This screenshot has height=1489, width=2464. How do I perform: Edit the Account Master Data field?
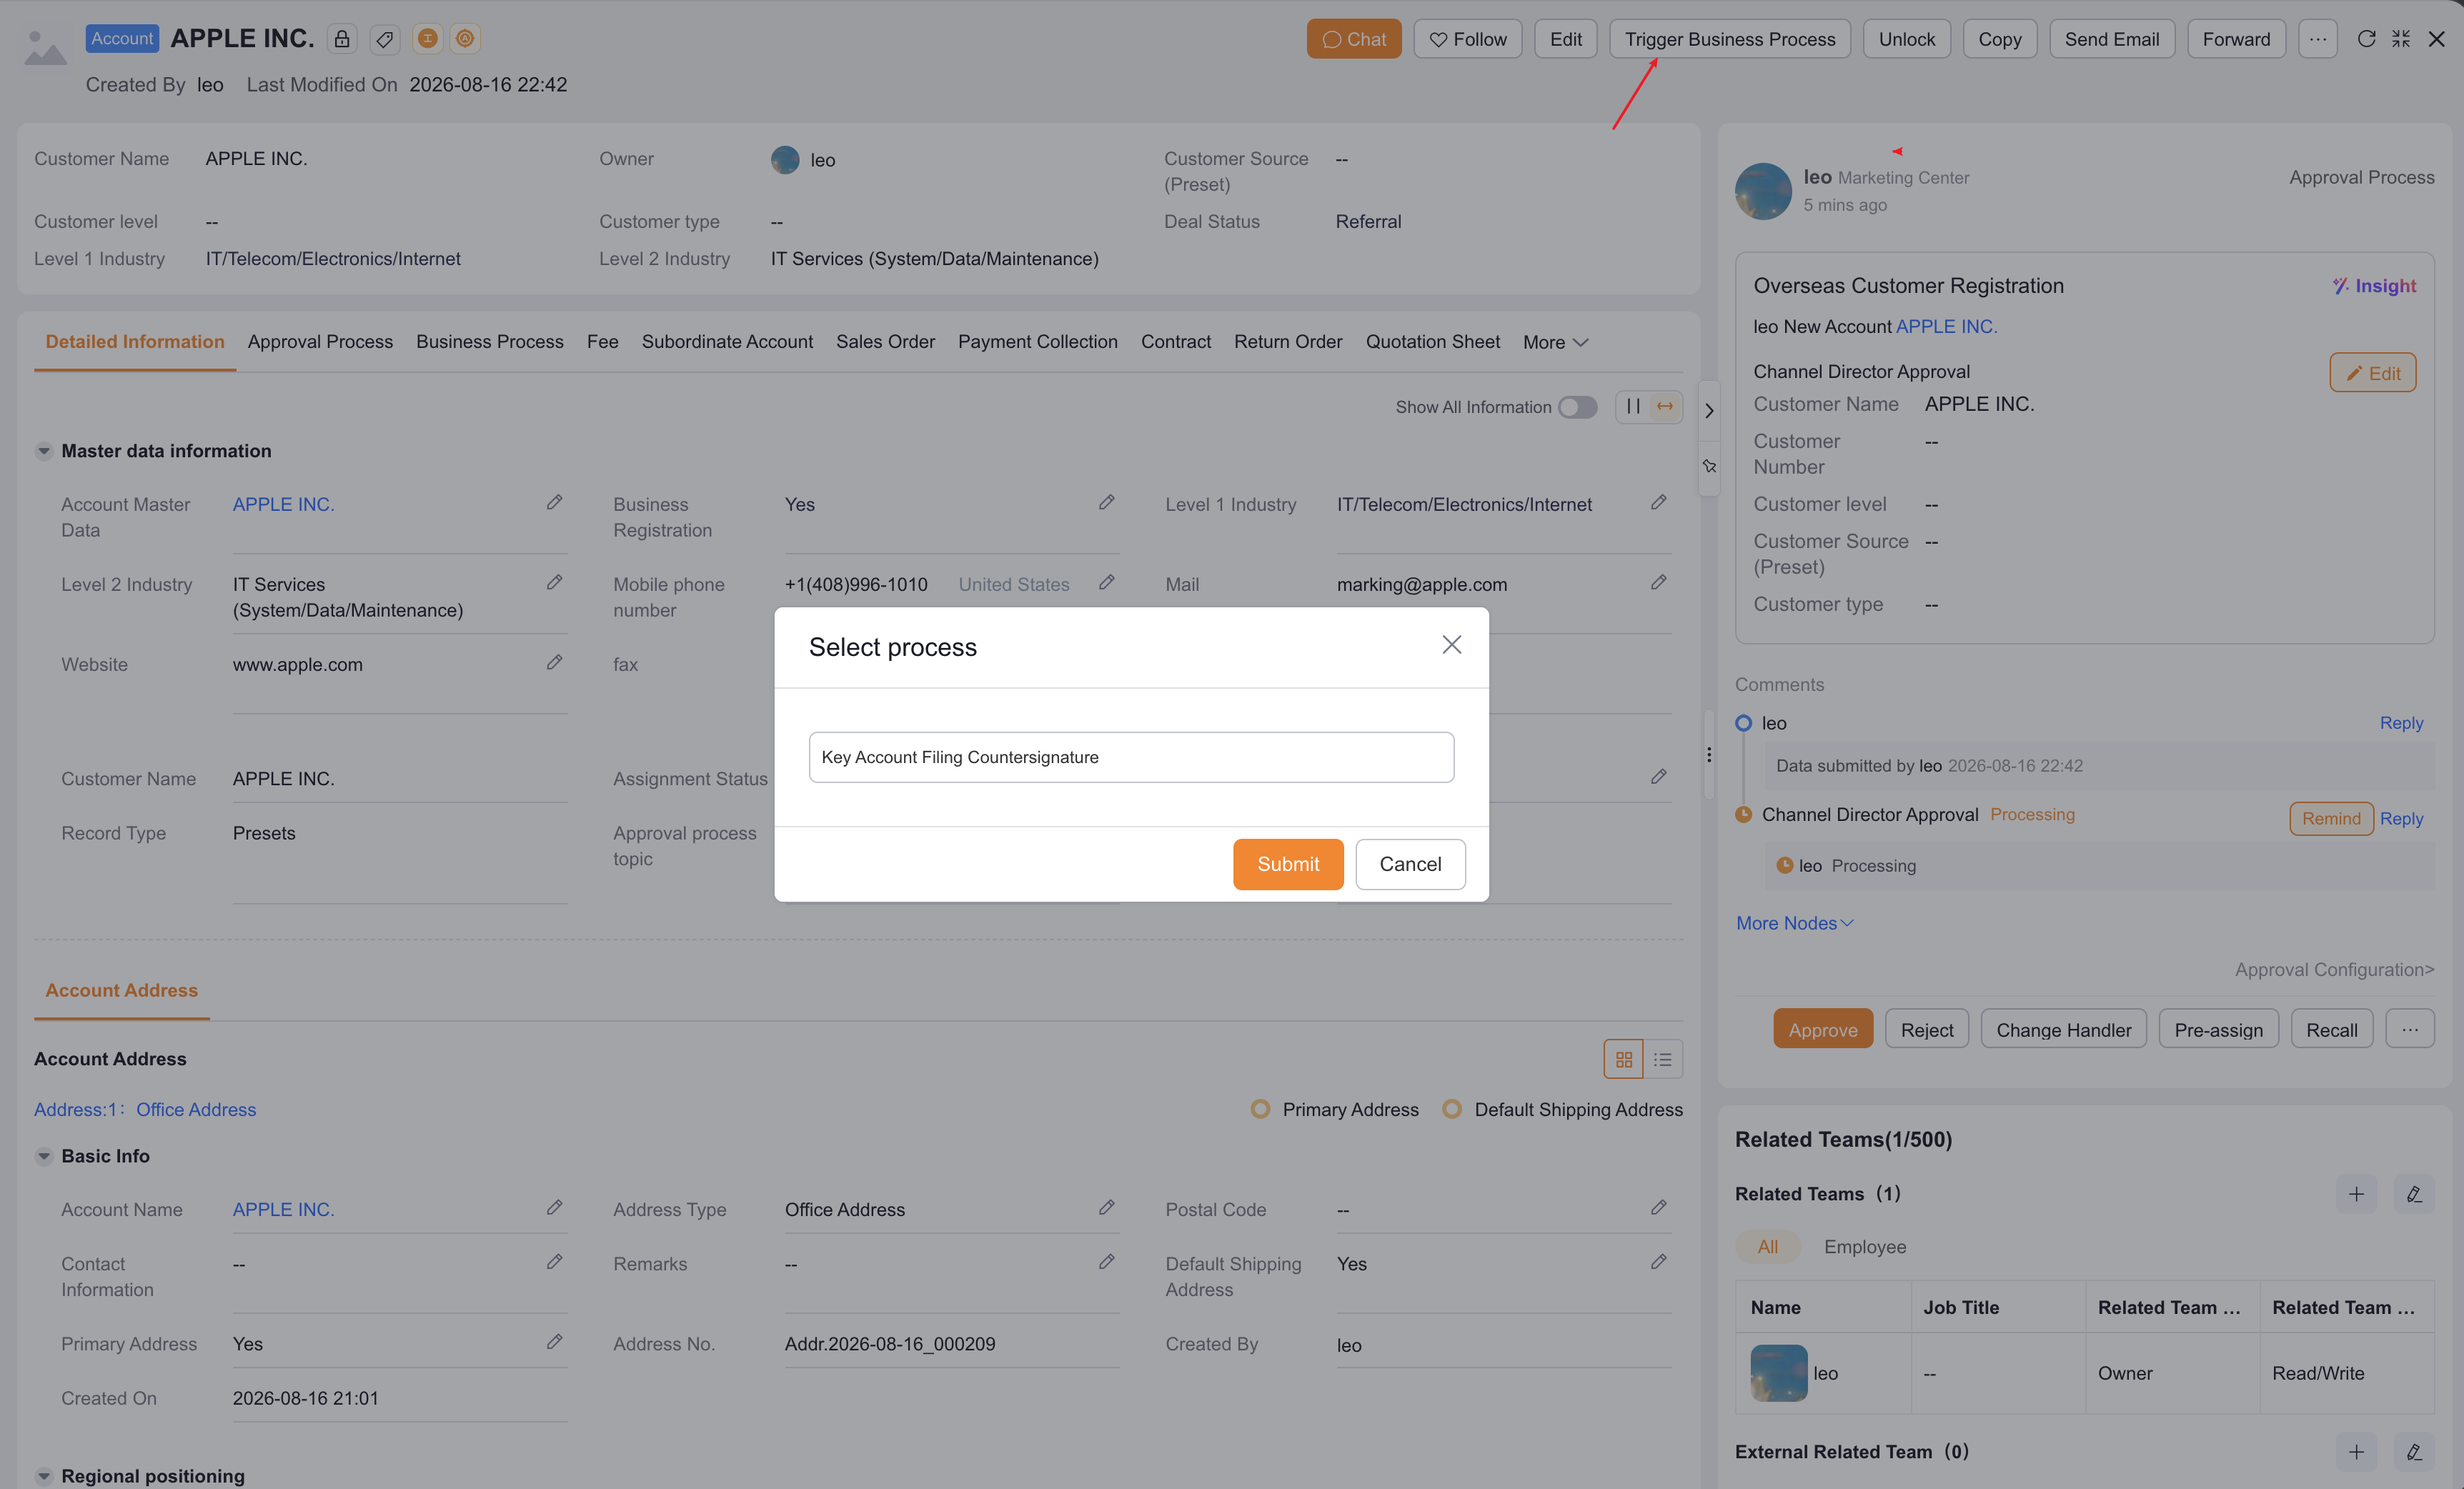(x=554, y=503)
